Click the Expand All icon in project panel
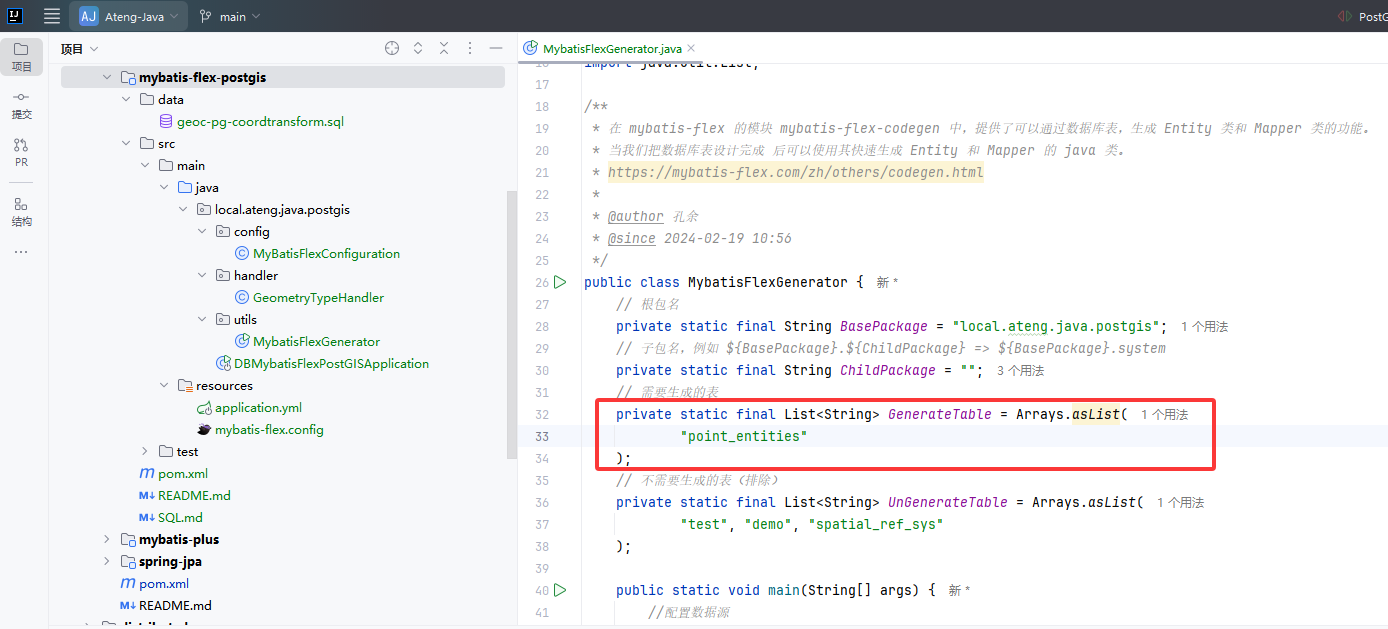Image resolution: width=1388 pixels, height=629 pixels. [418, 48]
